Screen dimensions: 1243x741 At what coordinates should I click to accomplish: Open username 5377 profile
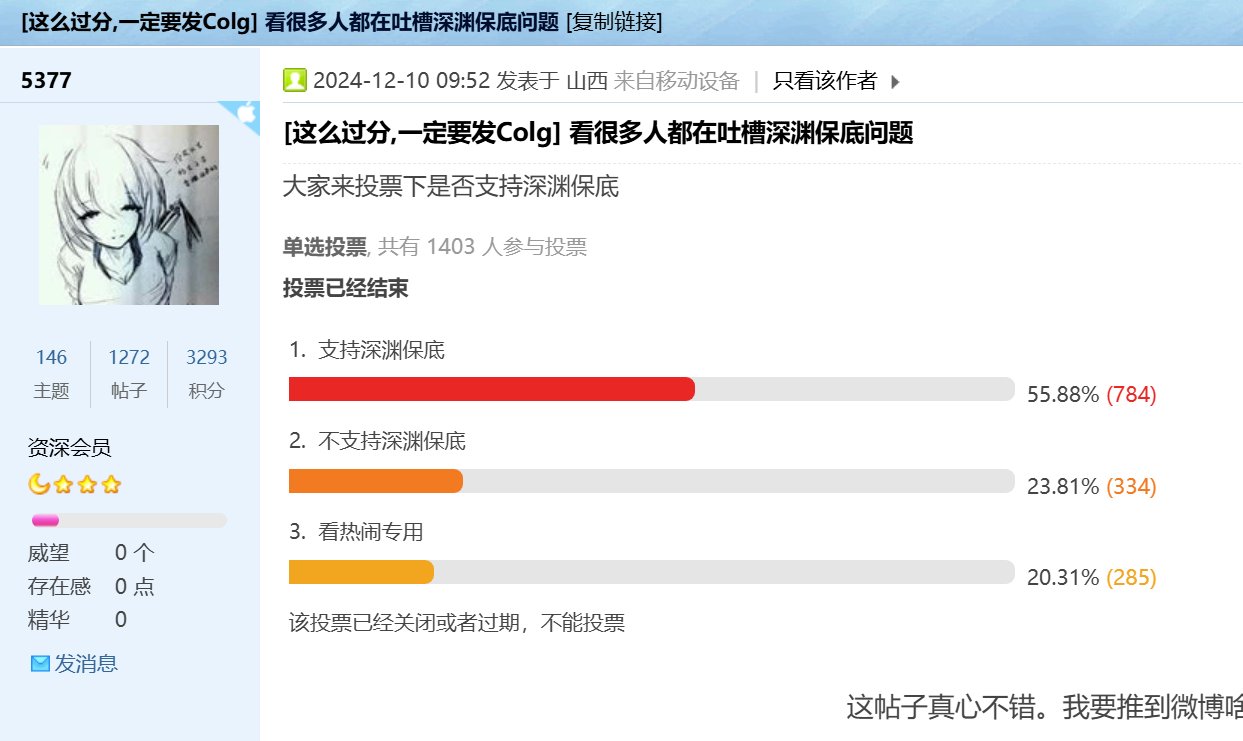pos(46,81)
